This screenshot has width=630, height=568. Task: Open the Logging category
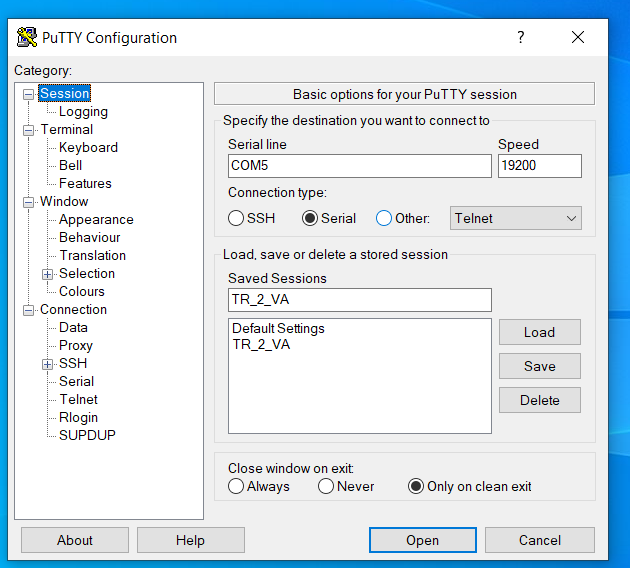tap(83, 111)
